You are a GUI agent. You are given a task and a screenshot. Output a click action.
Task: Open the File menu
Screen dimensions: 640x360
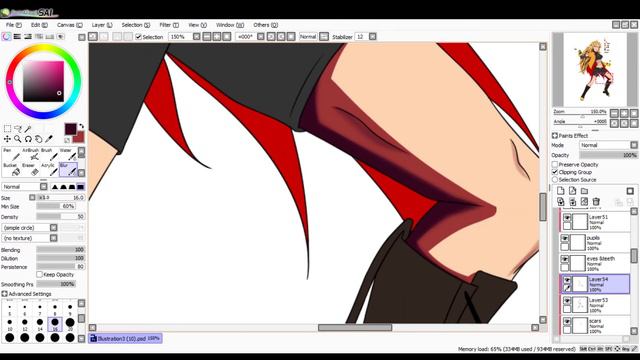pyautogui.click(x=13, y=25)
